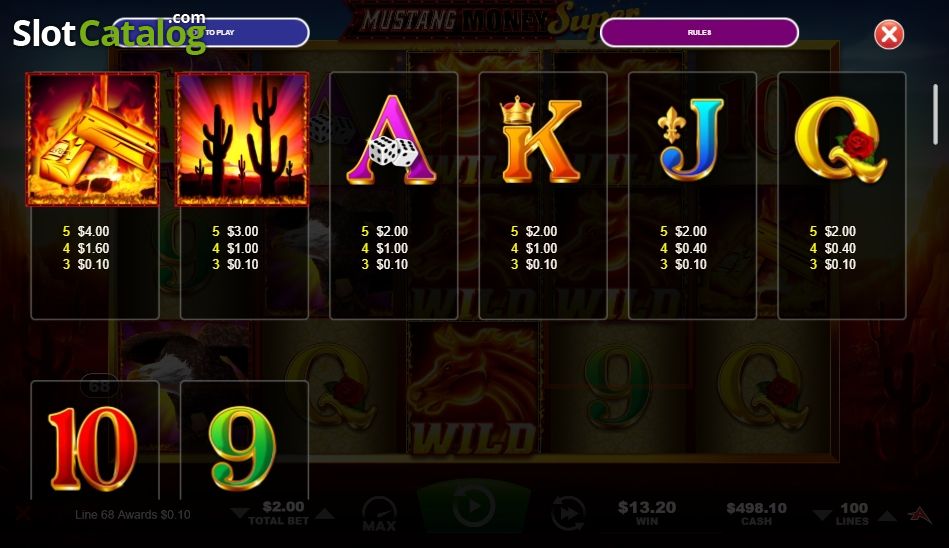Click the green 9 symbol

point(242,448)
